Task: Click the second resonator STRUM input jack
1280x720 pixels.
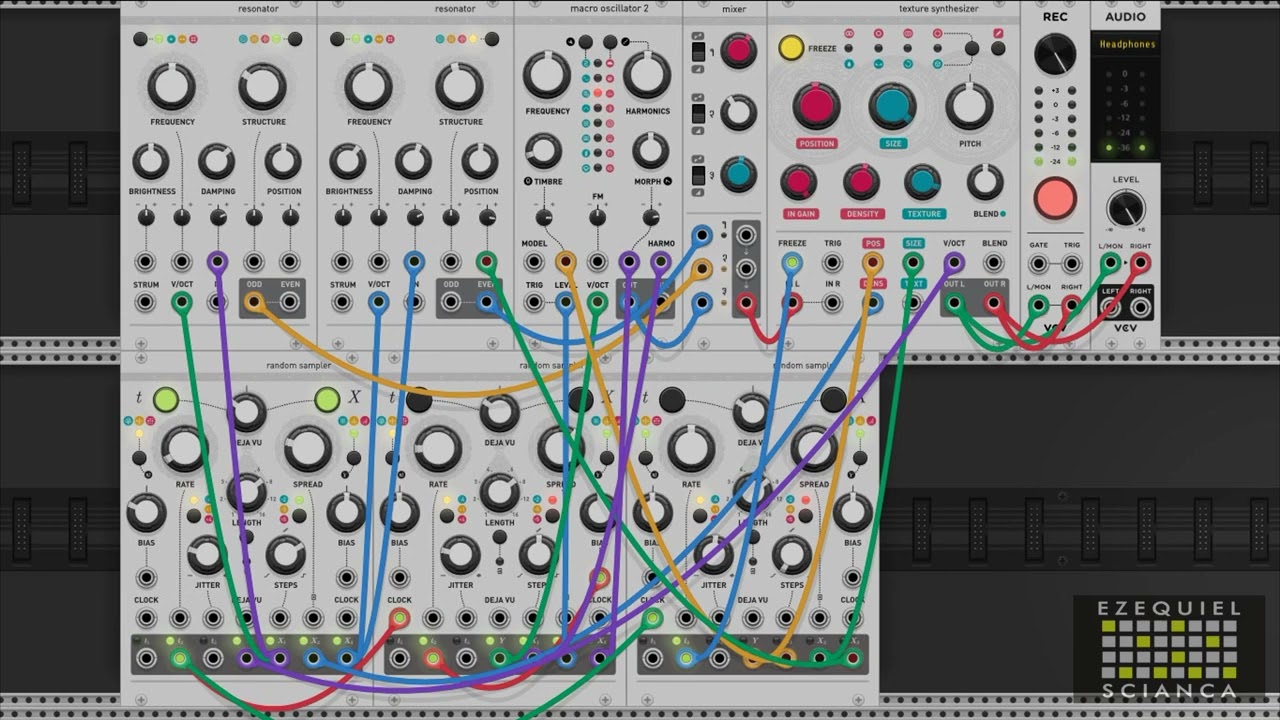Action: [343, 302]
